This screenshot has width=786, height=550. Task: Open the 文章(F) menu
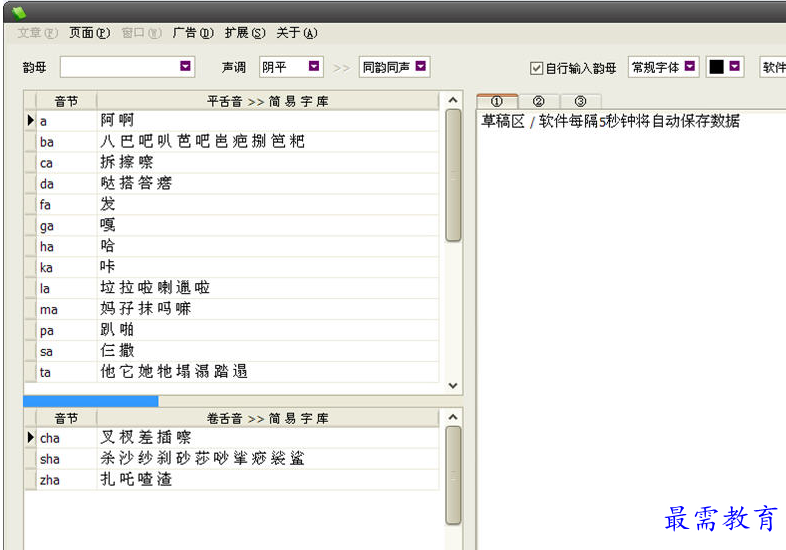(x=38, y=33)
